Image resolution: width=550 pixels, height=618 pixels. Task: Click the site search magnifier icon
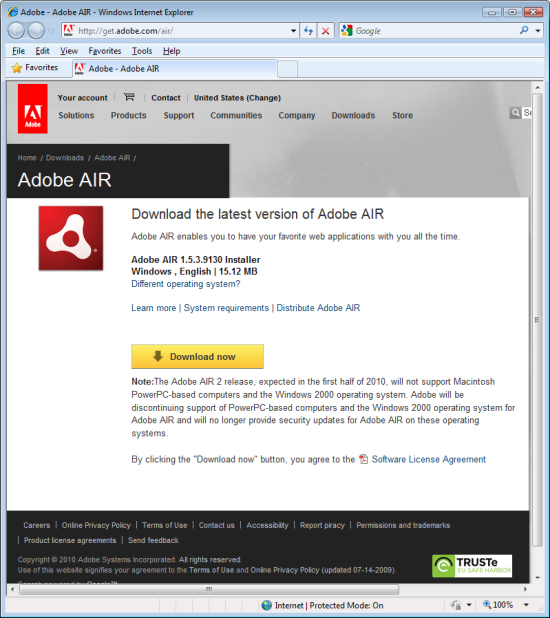coord(515,113)
